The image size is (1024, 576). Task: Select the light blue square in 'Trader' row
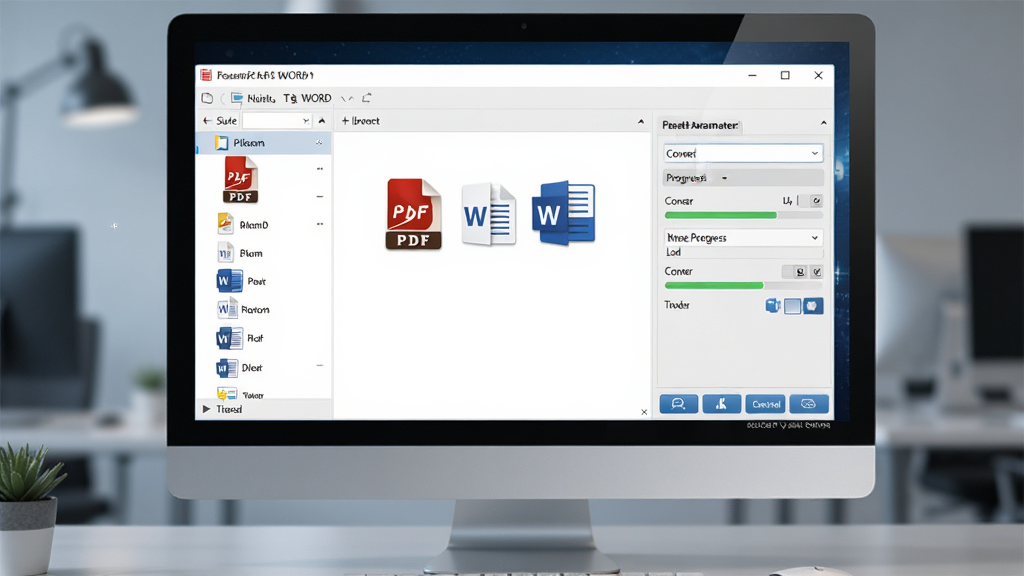792,306
